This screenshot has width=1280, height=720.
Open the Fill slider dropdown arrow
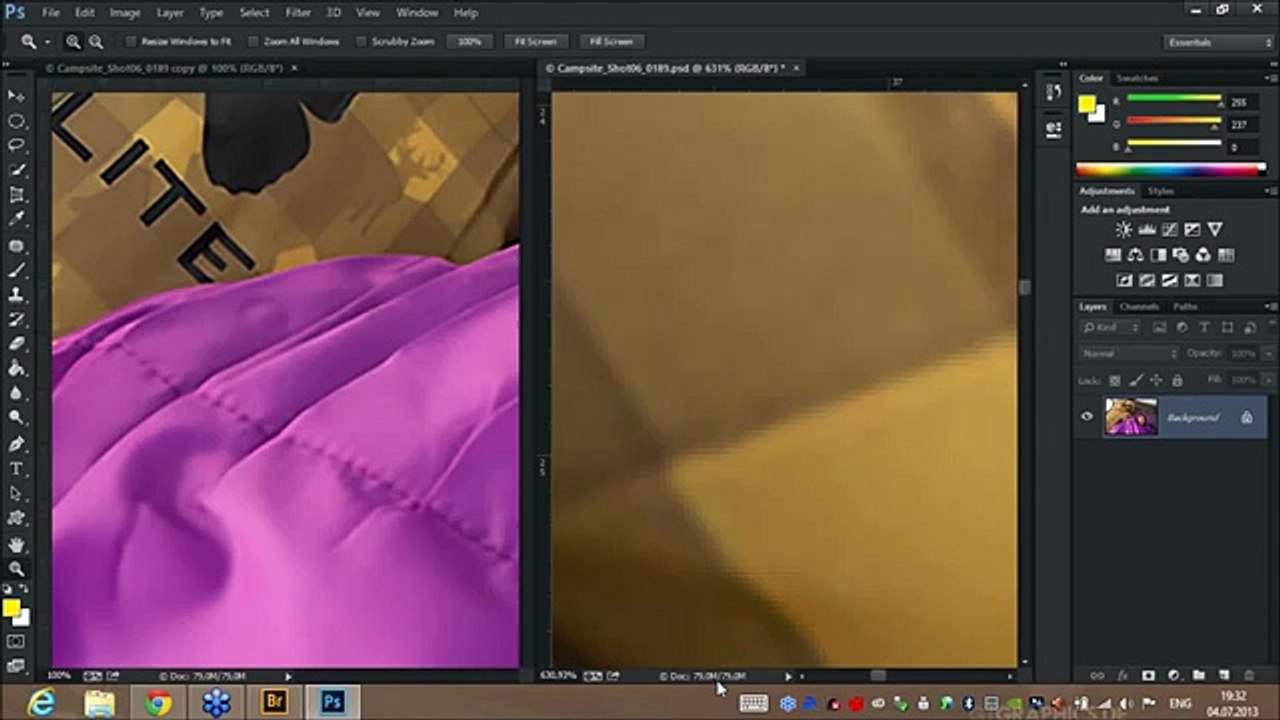tap(1269, 380)
